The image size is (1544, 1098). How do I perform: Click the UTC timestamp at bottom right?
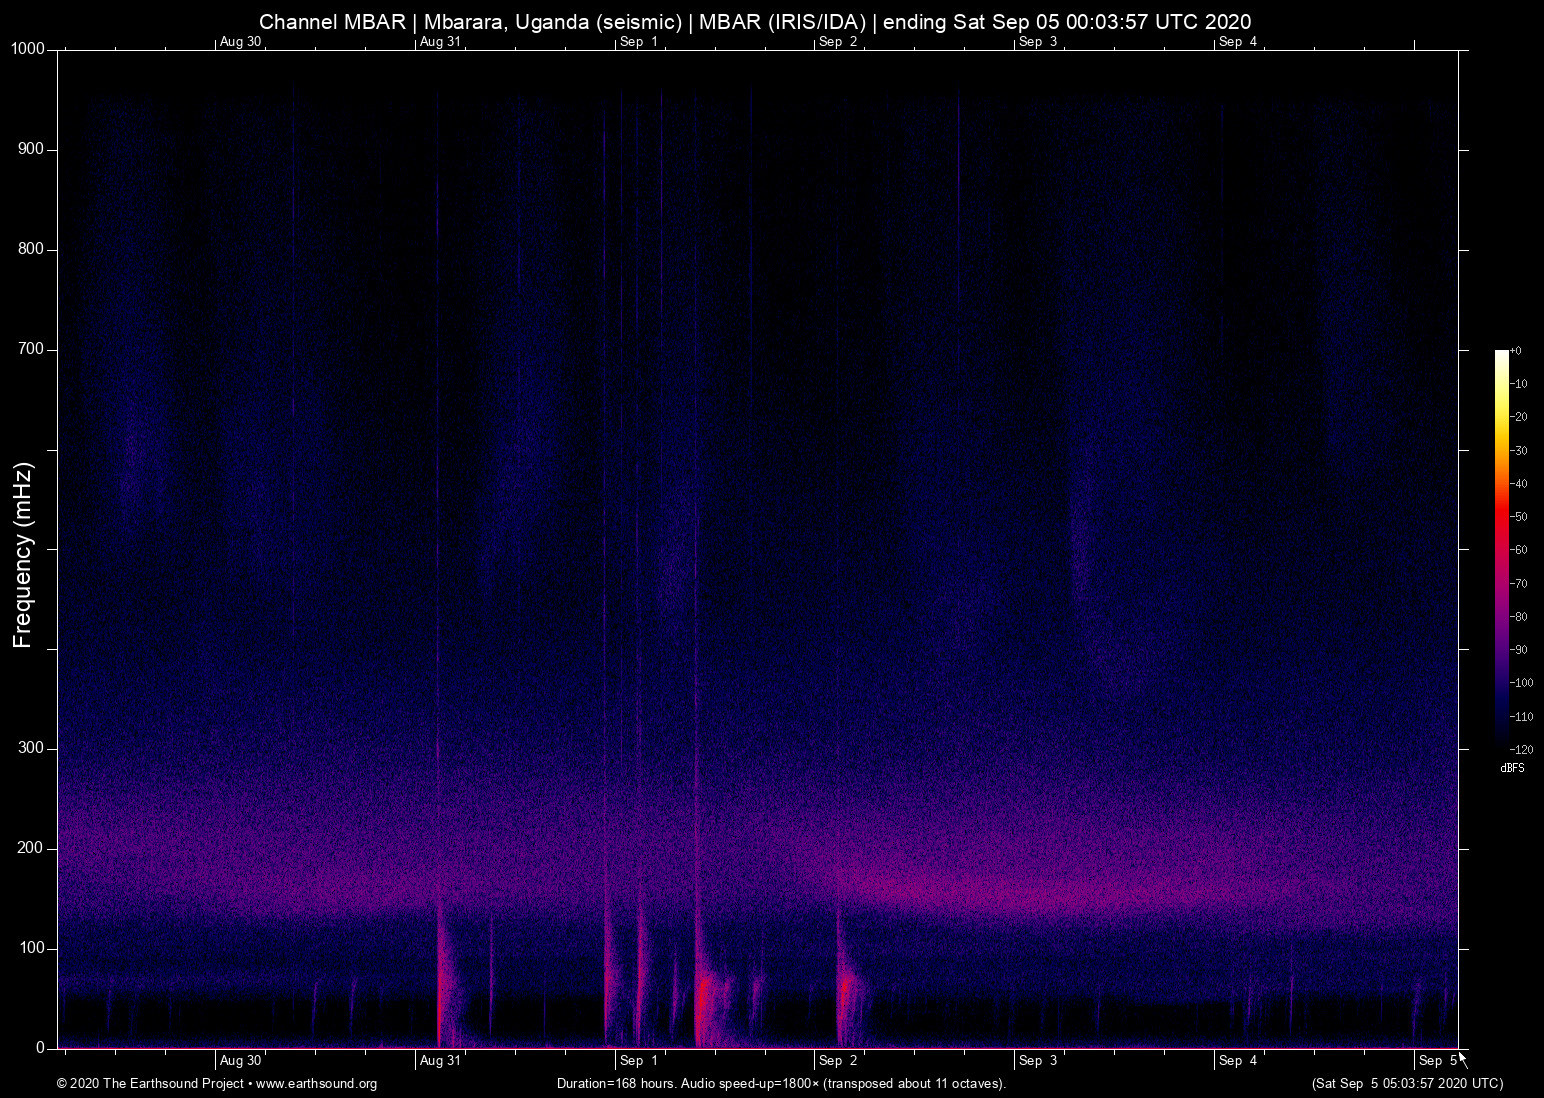click(1406, 1084)
